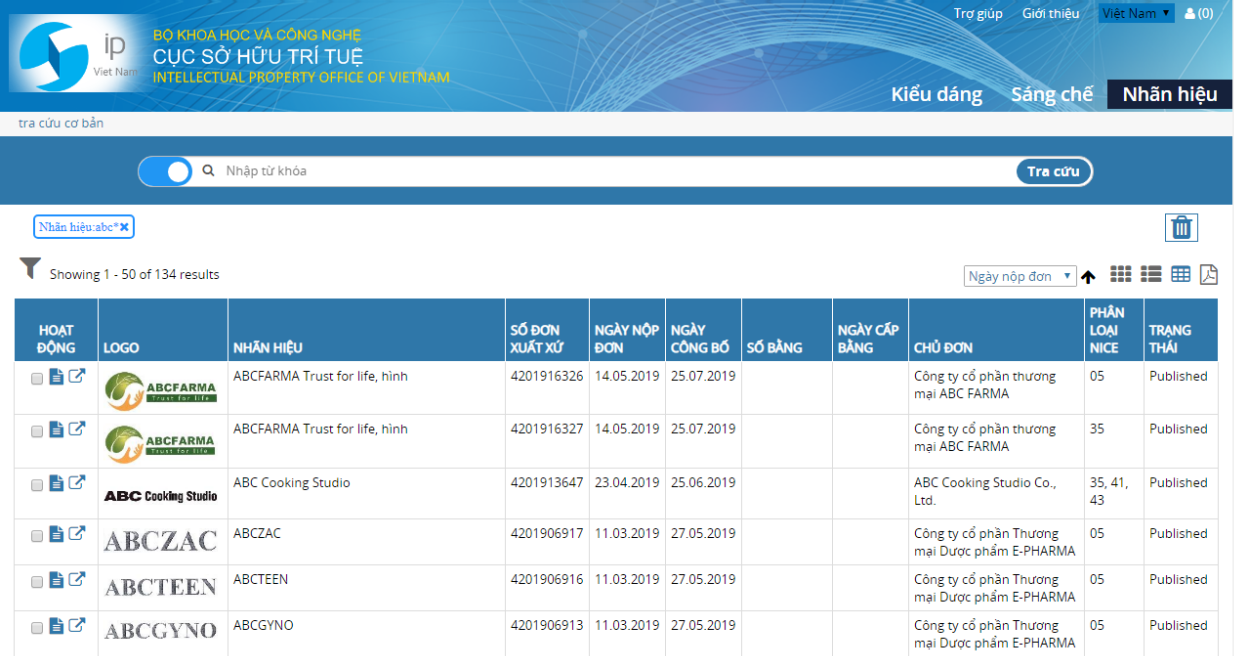The width and height of the screenshot is (1234, 656).
Task: Select the ABCZAC row checkbox
Action: (x=37, y=536)
